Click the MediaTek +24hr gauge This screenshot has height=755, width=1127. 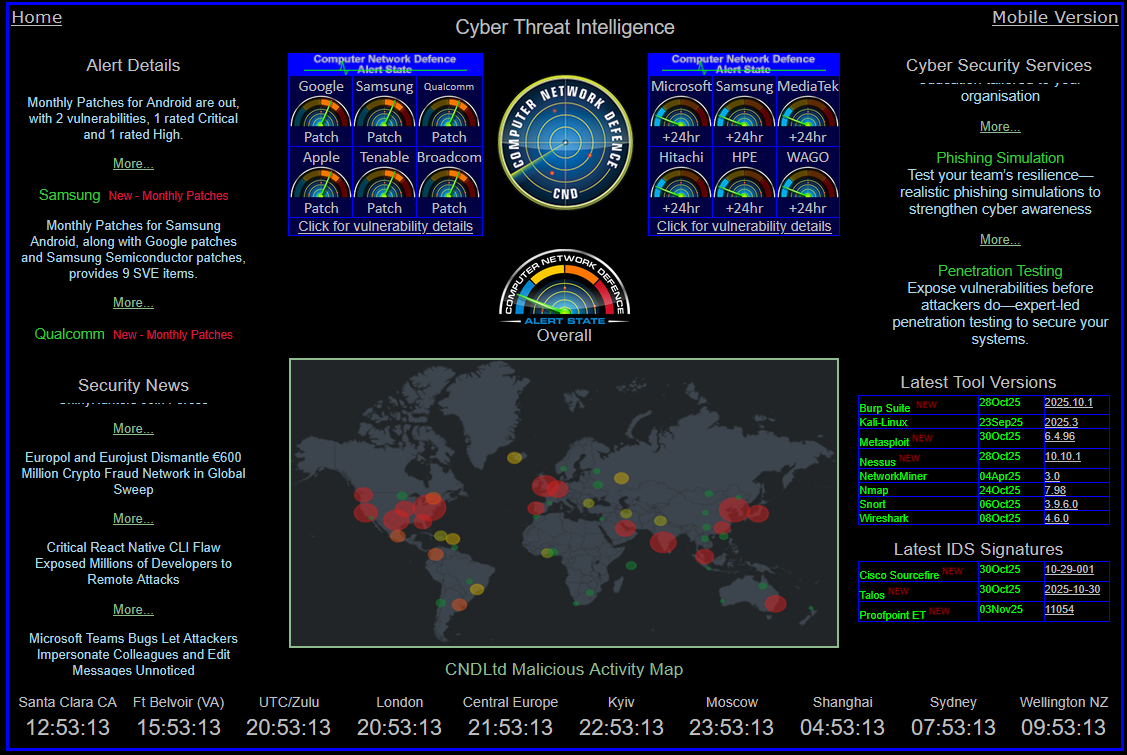pyautogui.click(x=807, y=110)
